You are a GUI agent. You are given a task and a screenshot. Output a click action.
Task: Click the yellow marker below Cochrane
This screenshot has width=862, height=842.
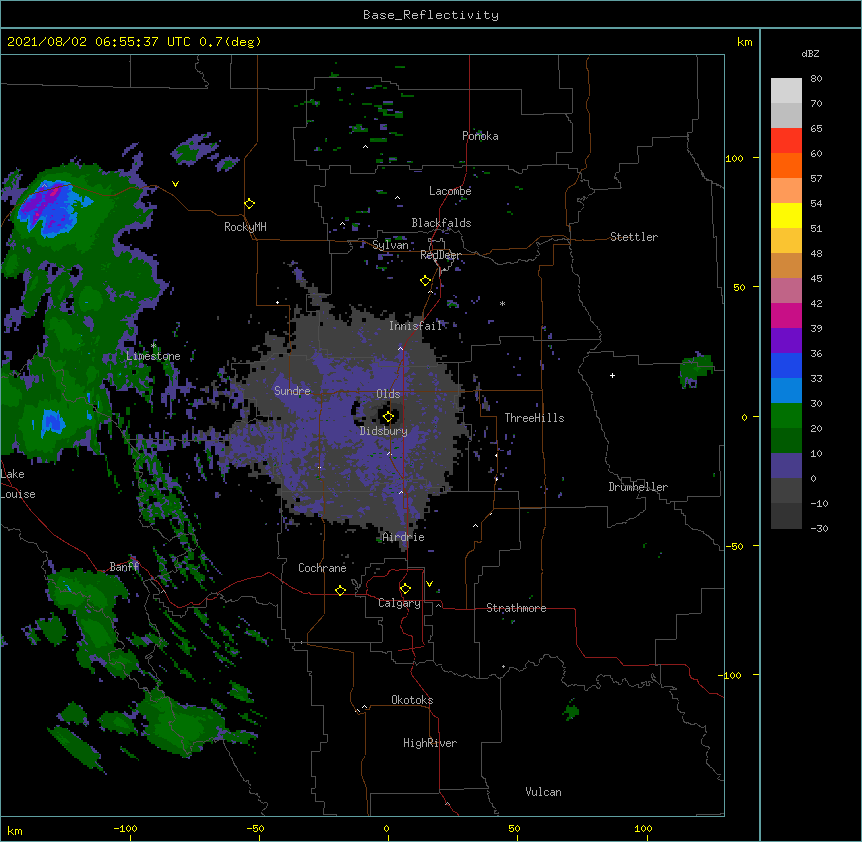(340, 590)
